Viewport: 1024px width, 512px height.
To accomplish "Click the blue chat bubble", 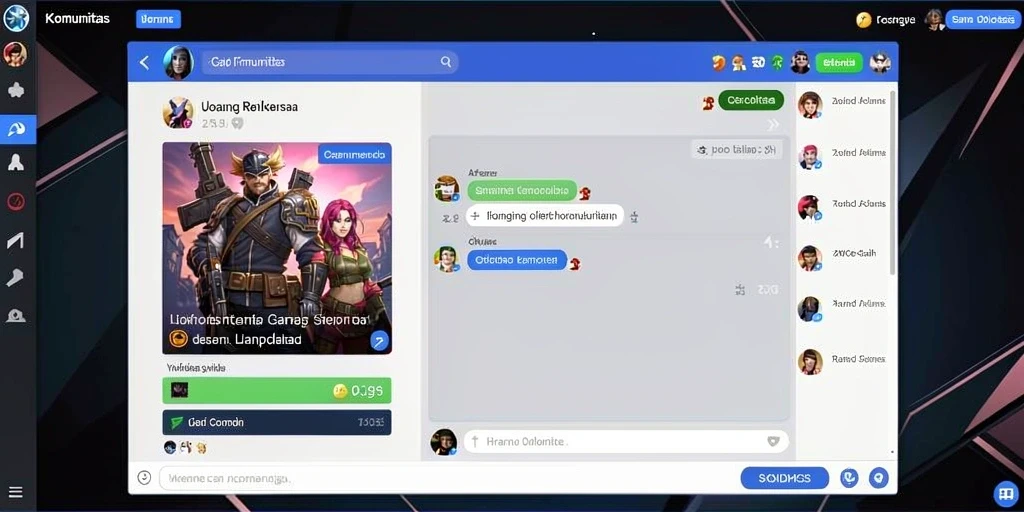I will click(517, 260).
